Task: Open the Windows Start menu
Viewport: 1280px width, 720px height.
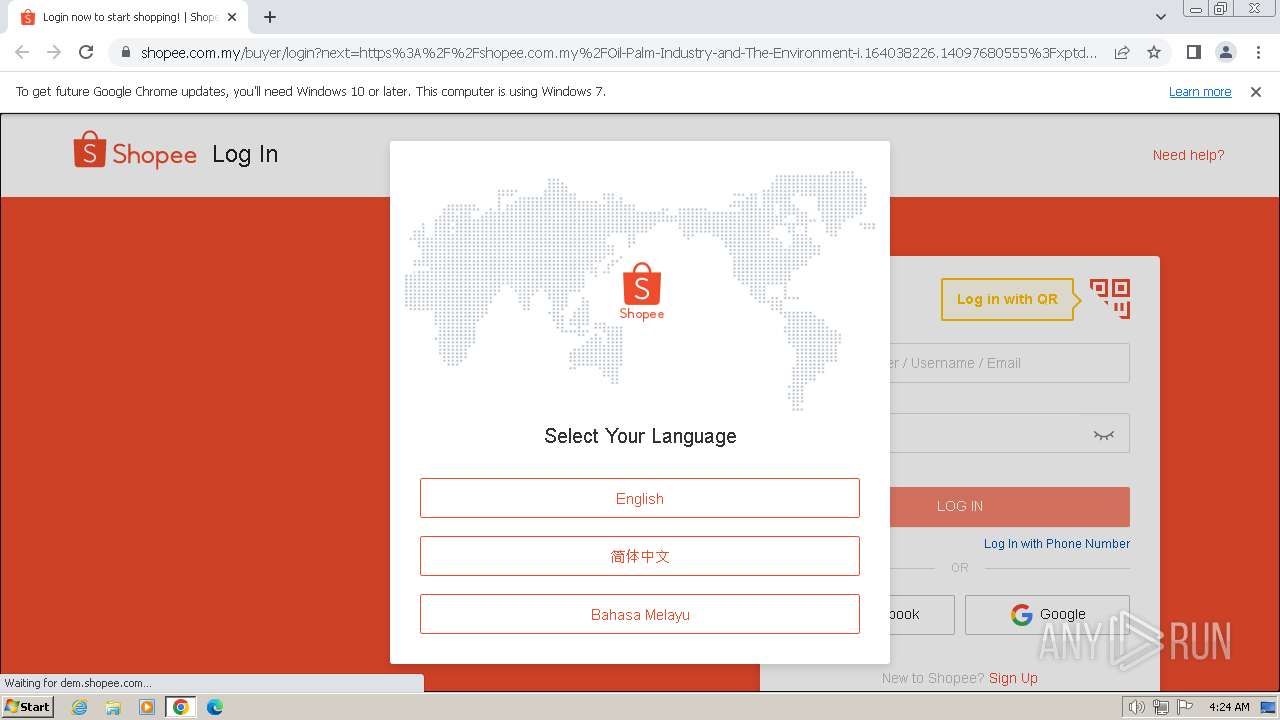Action: 28,706
